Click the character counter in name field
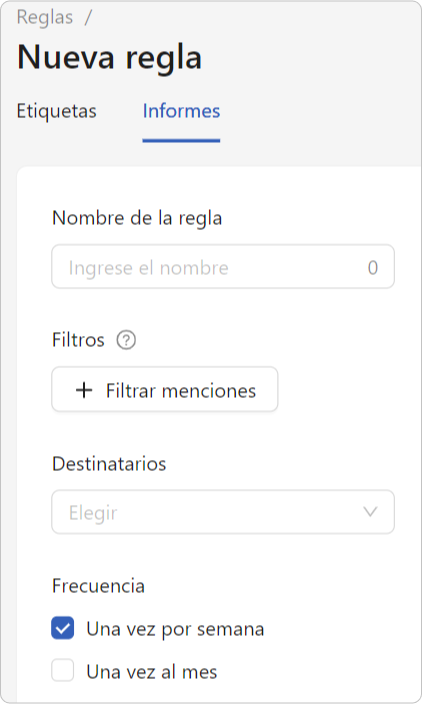 (373, 268)
